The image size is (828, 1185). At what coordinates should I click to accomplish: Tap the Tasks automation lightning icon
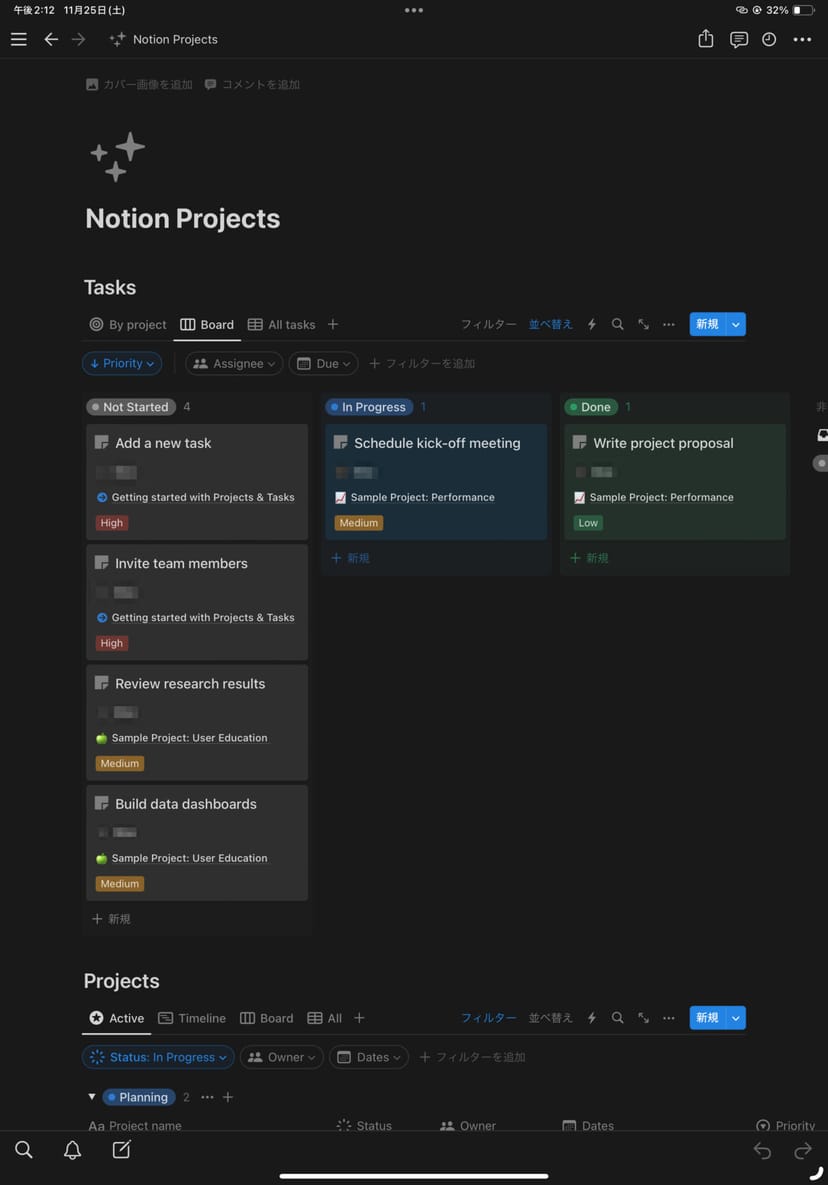pos(592,324)
